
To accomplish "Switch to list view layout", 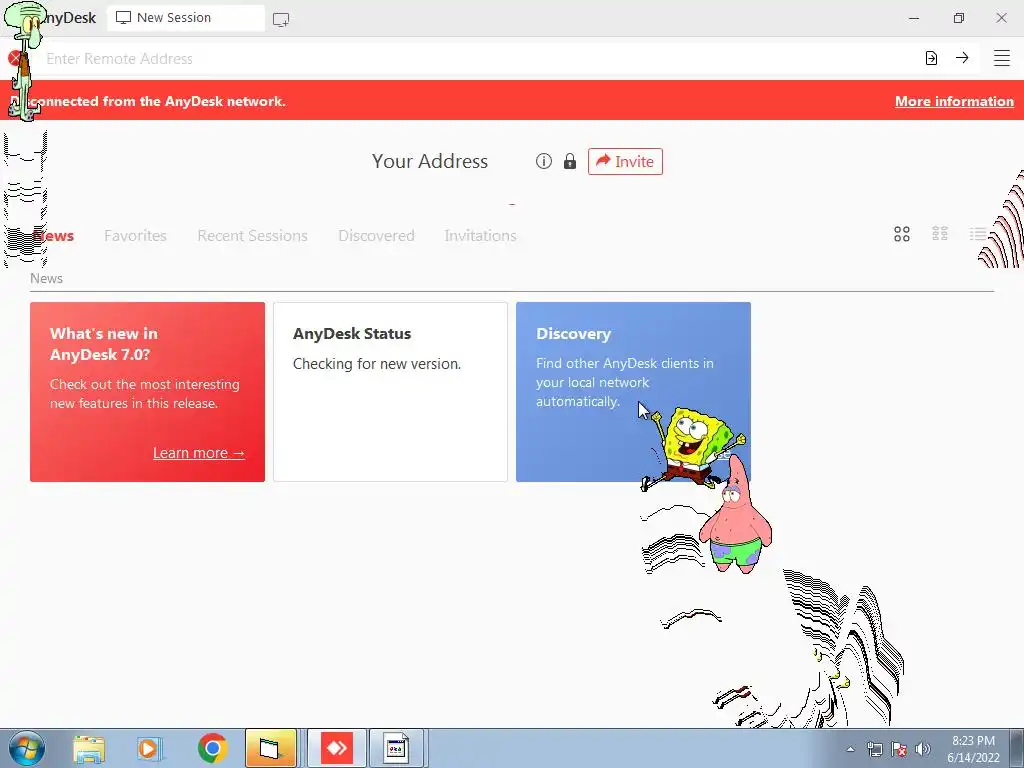I will click(978, 234).
